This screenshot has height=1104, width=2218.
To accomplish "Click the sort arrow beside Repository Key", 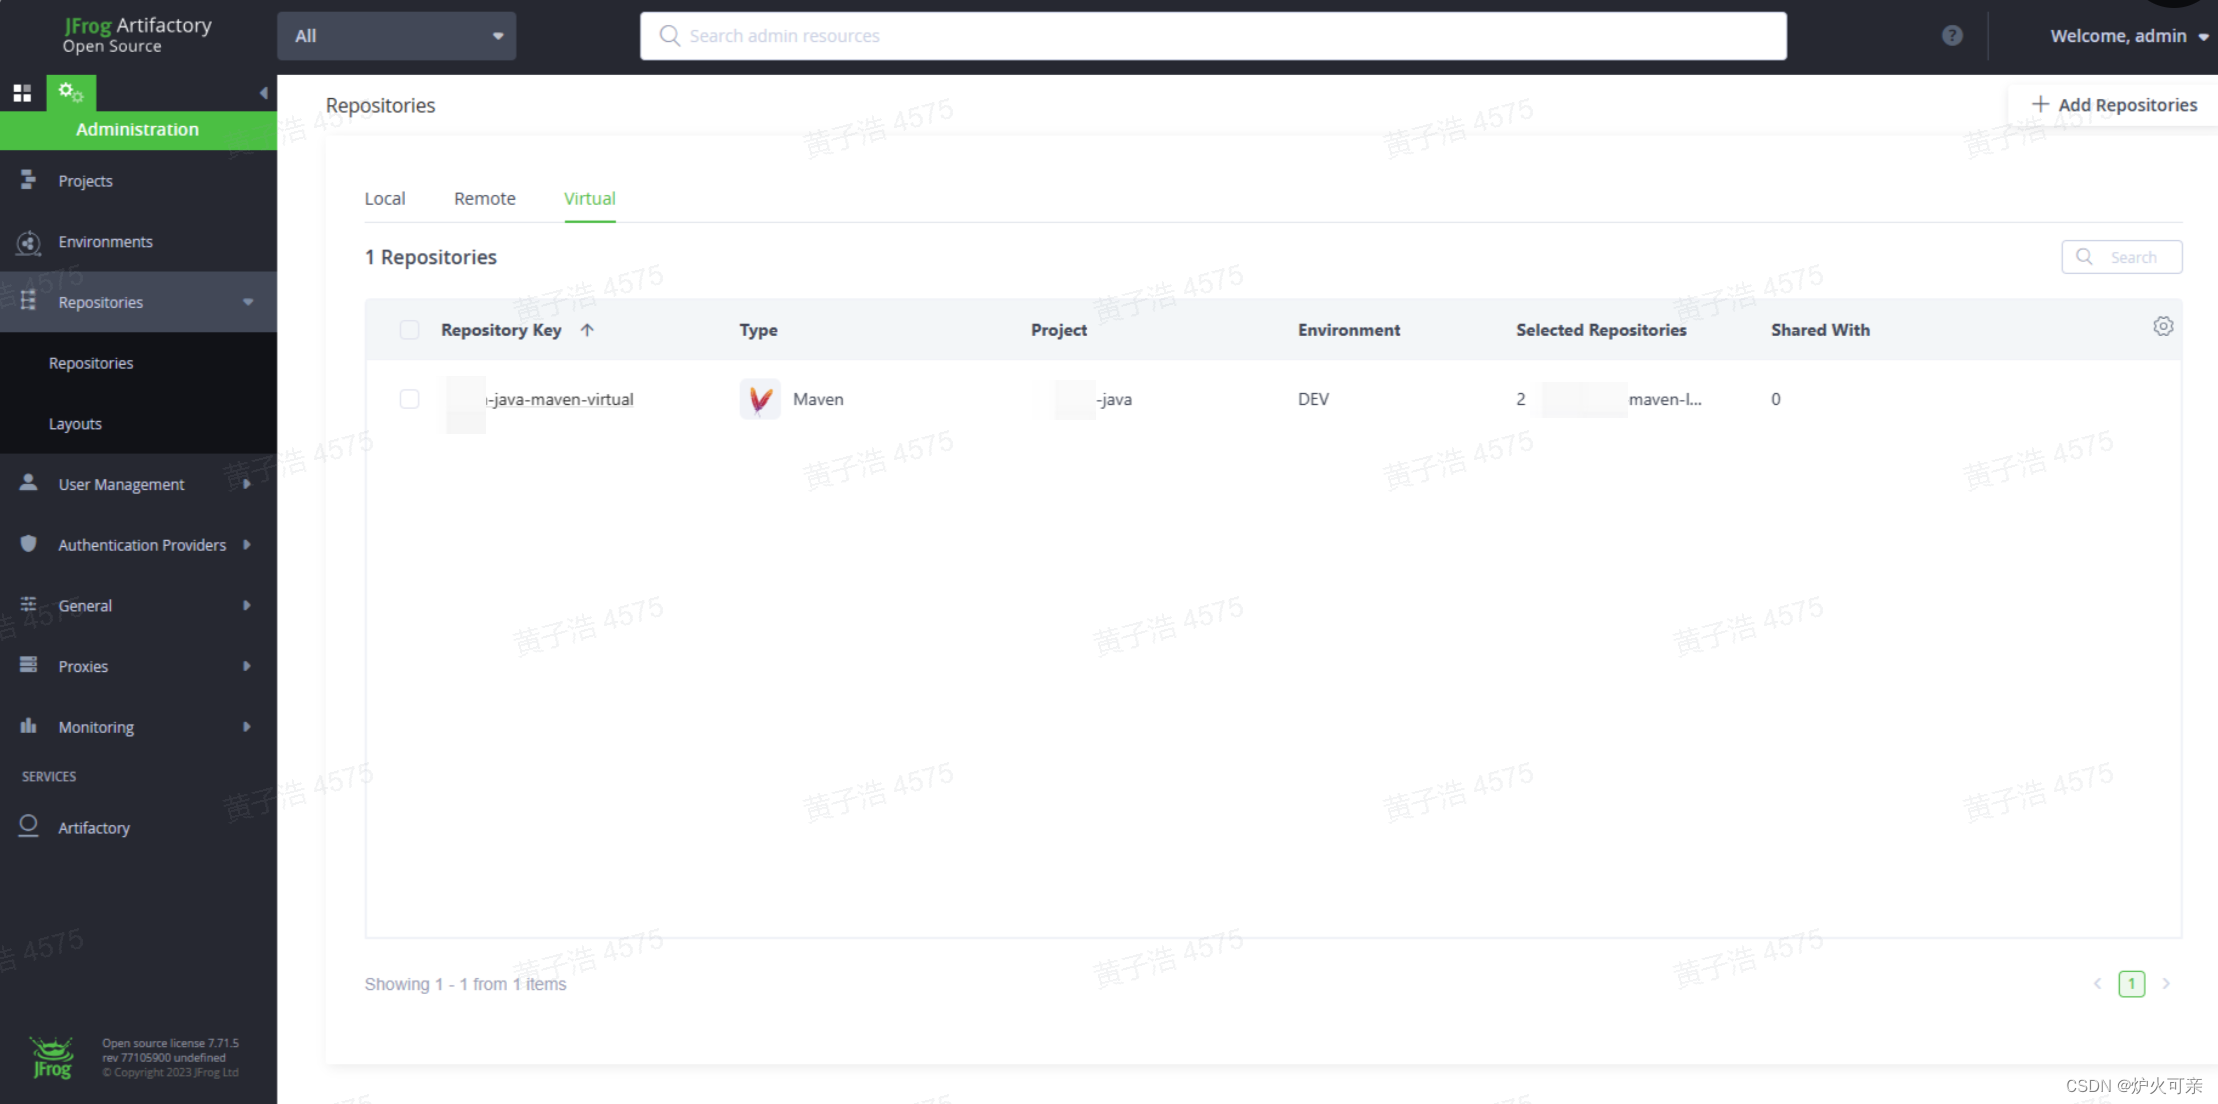I will point(587,330).
